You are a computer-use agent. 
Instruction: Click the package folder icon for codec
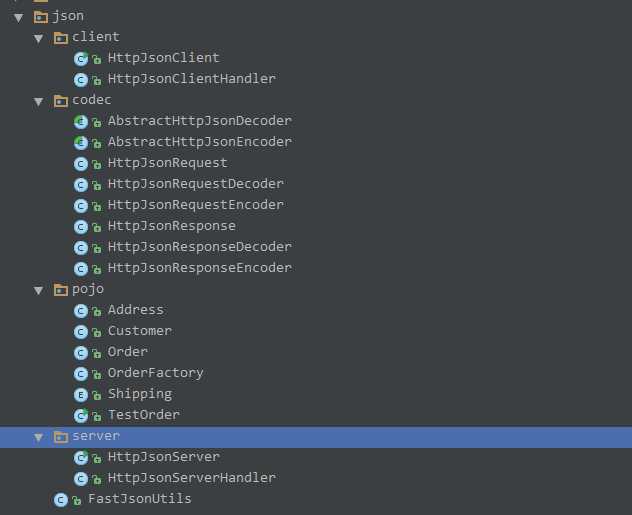[x=61, y=100]
